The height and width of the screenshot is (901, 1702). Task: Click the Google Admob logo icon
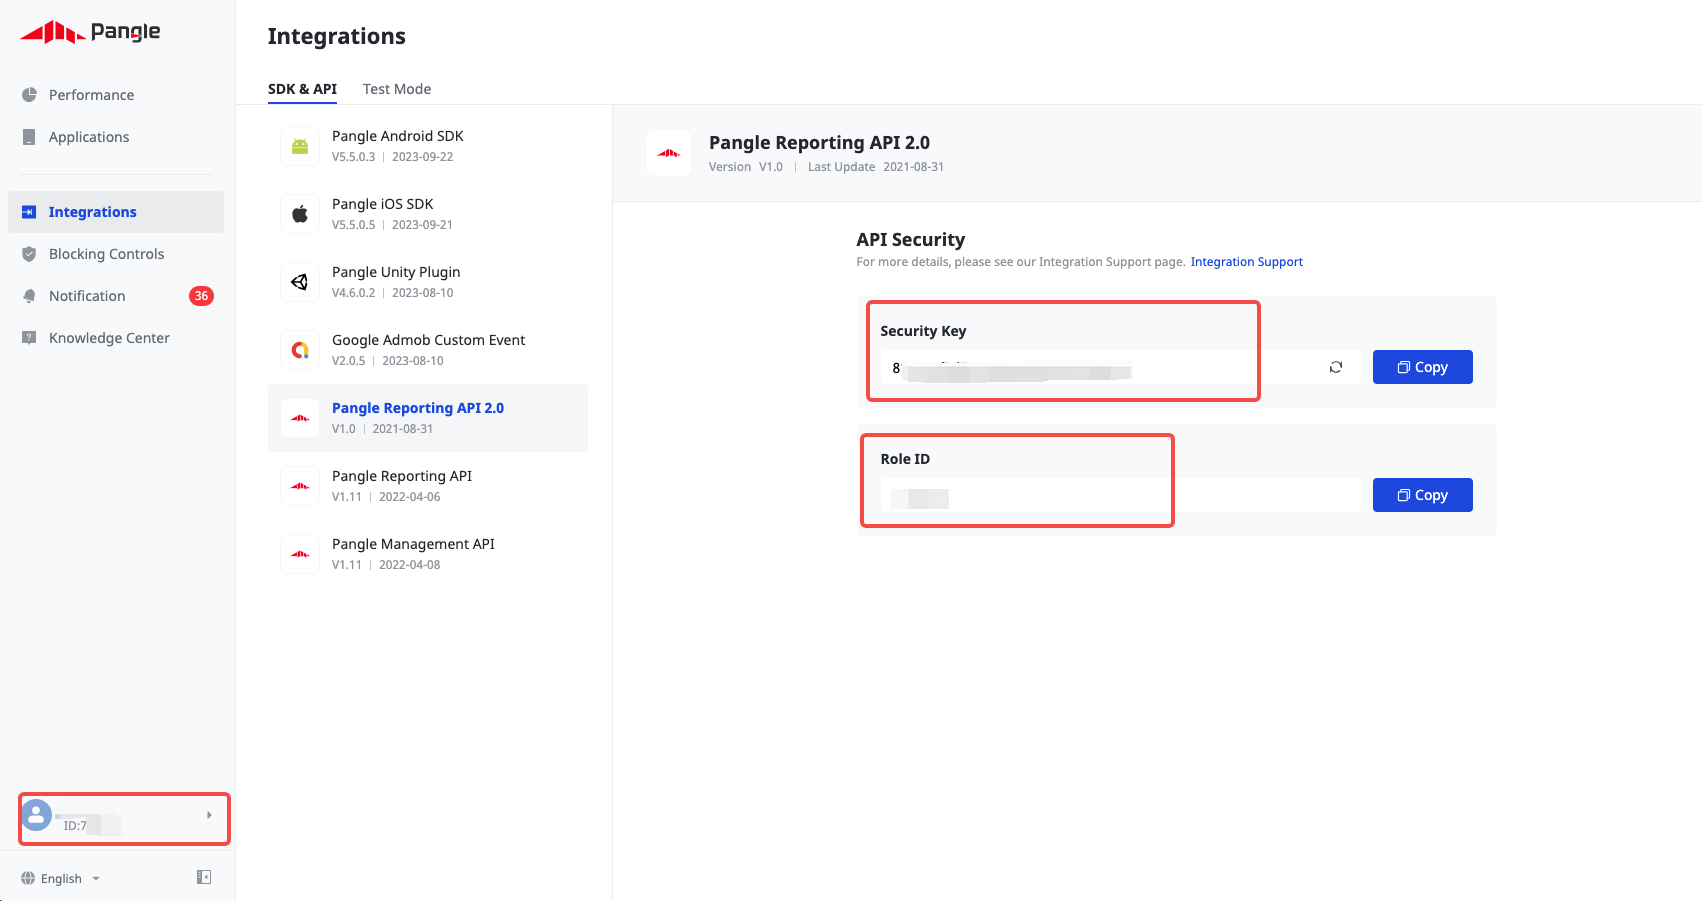click(300, 350)
